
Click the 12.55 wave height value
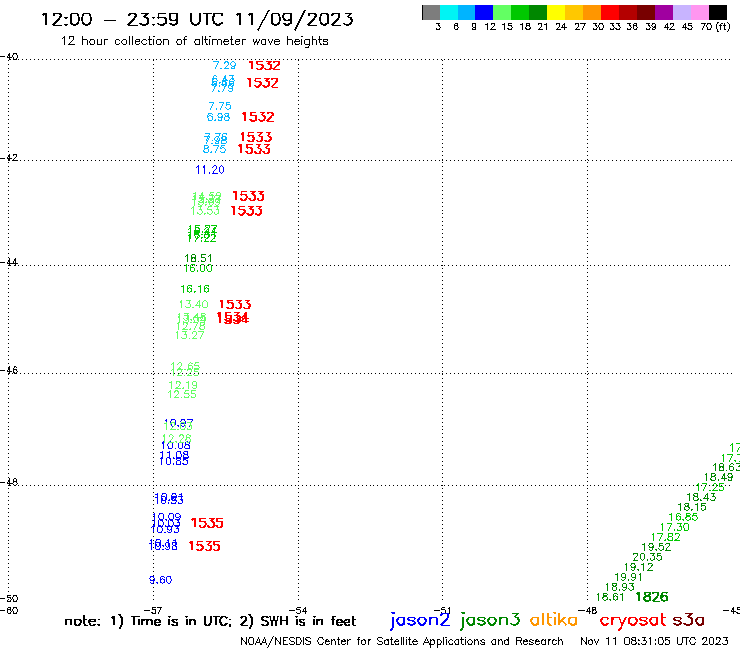click(182, 394)
